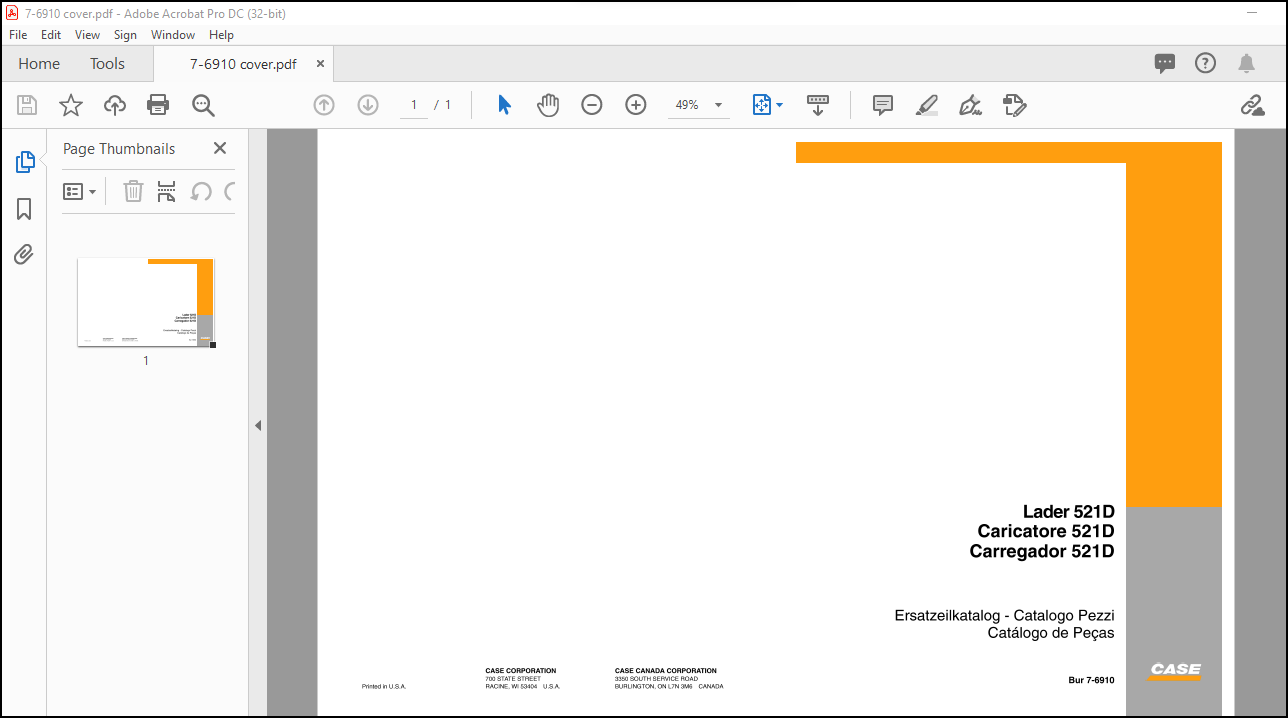Open the View menu
1288x718 pixels.
click(88, 34)
